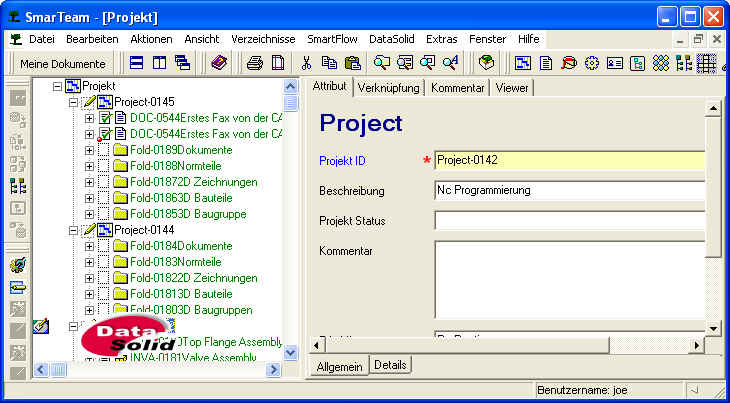Switch to the Details tab
Image resolution: width=730 pixels, height=403 pixels.
390,365
